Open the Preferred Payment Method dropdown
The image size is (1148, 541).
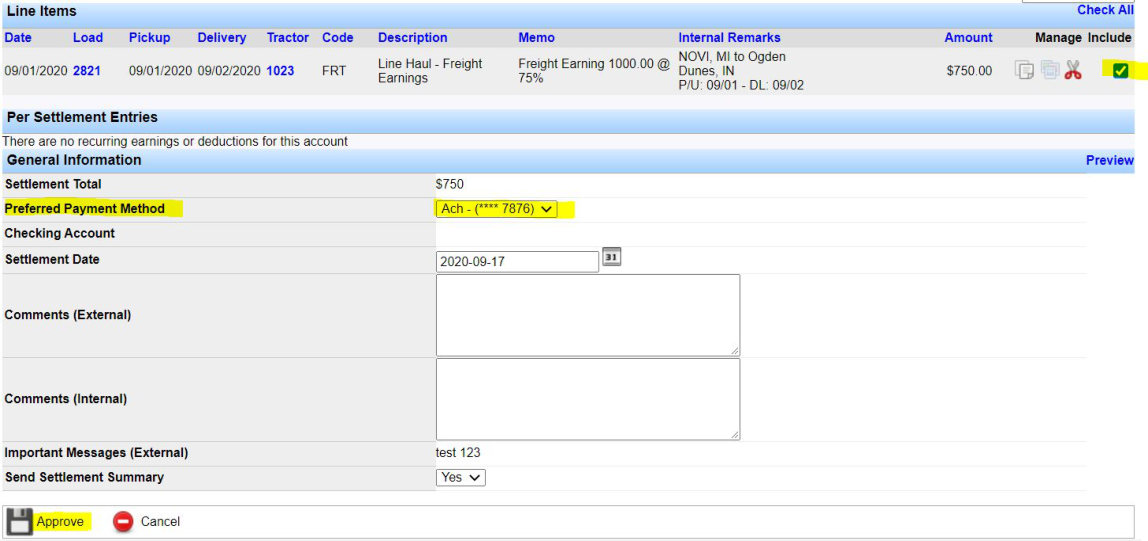tap(496, 209)
